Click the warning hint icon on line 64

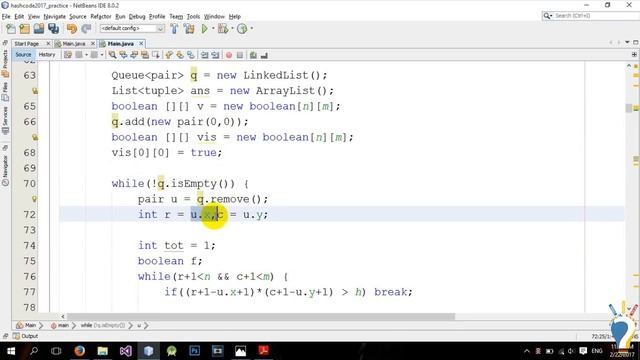(35, 91)
